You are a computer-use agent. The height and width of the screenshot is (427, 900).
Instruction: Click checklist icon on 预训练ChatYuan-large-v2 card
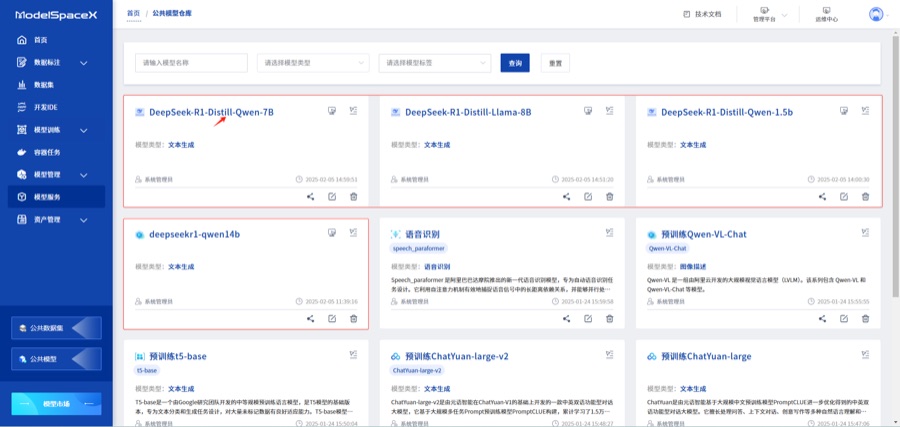click(610, 355)
